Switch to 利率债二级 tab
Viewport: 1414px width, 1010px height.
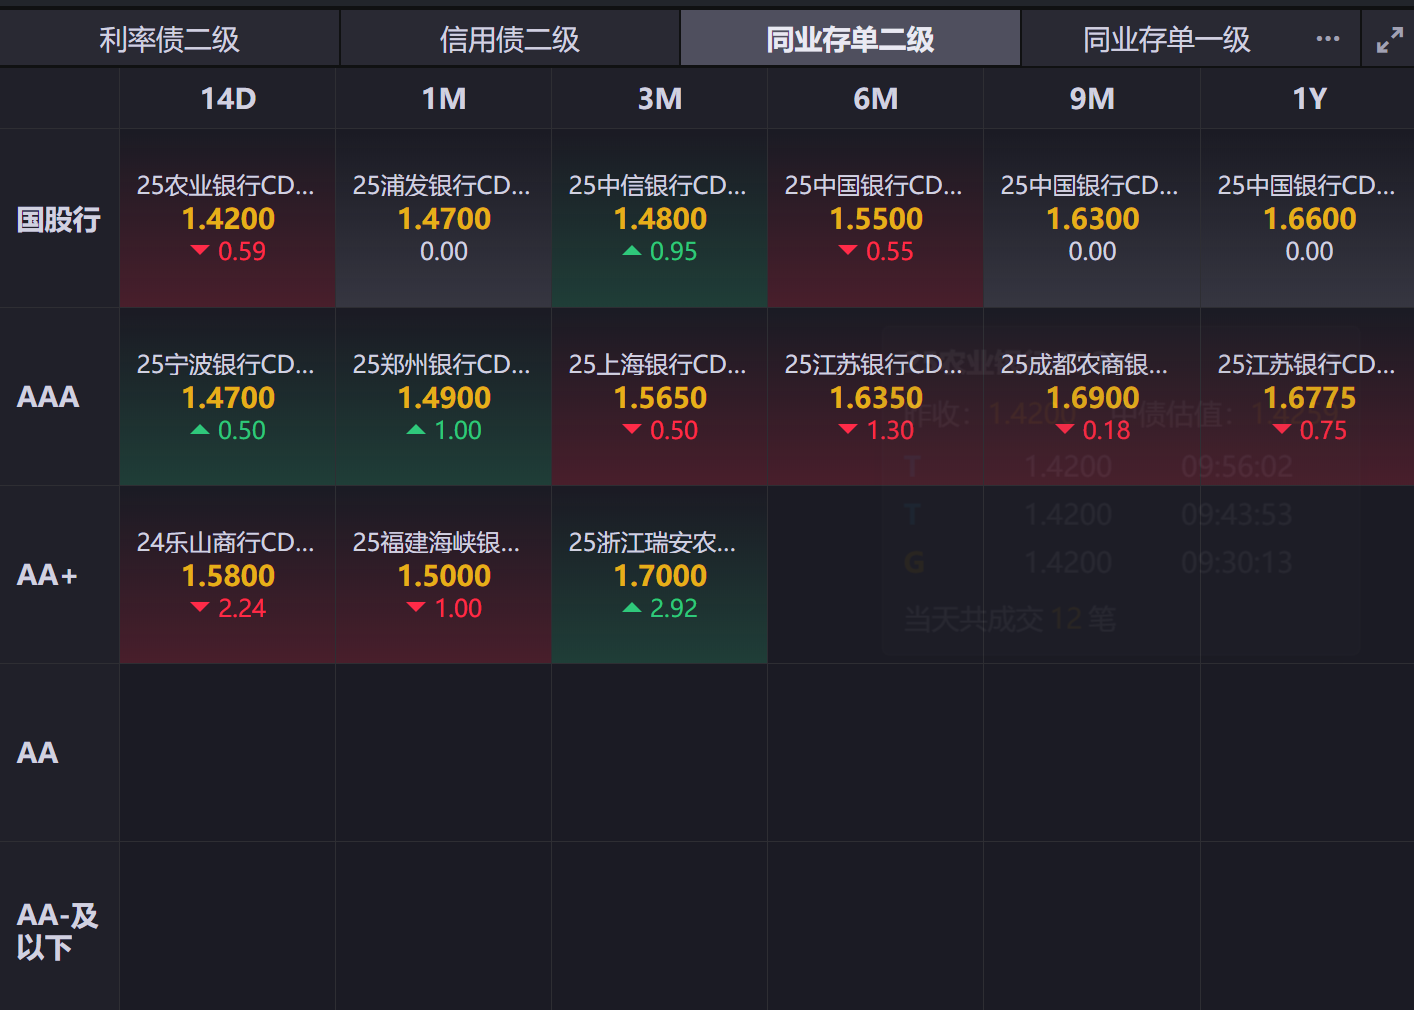[169, 39]
